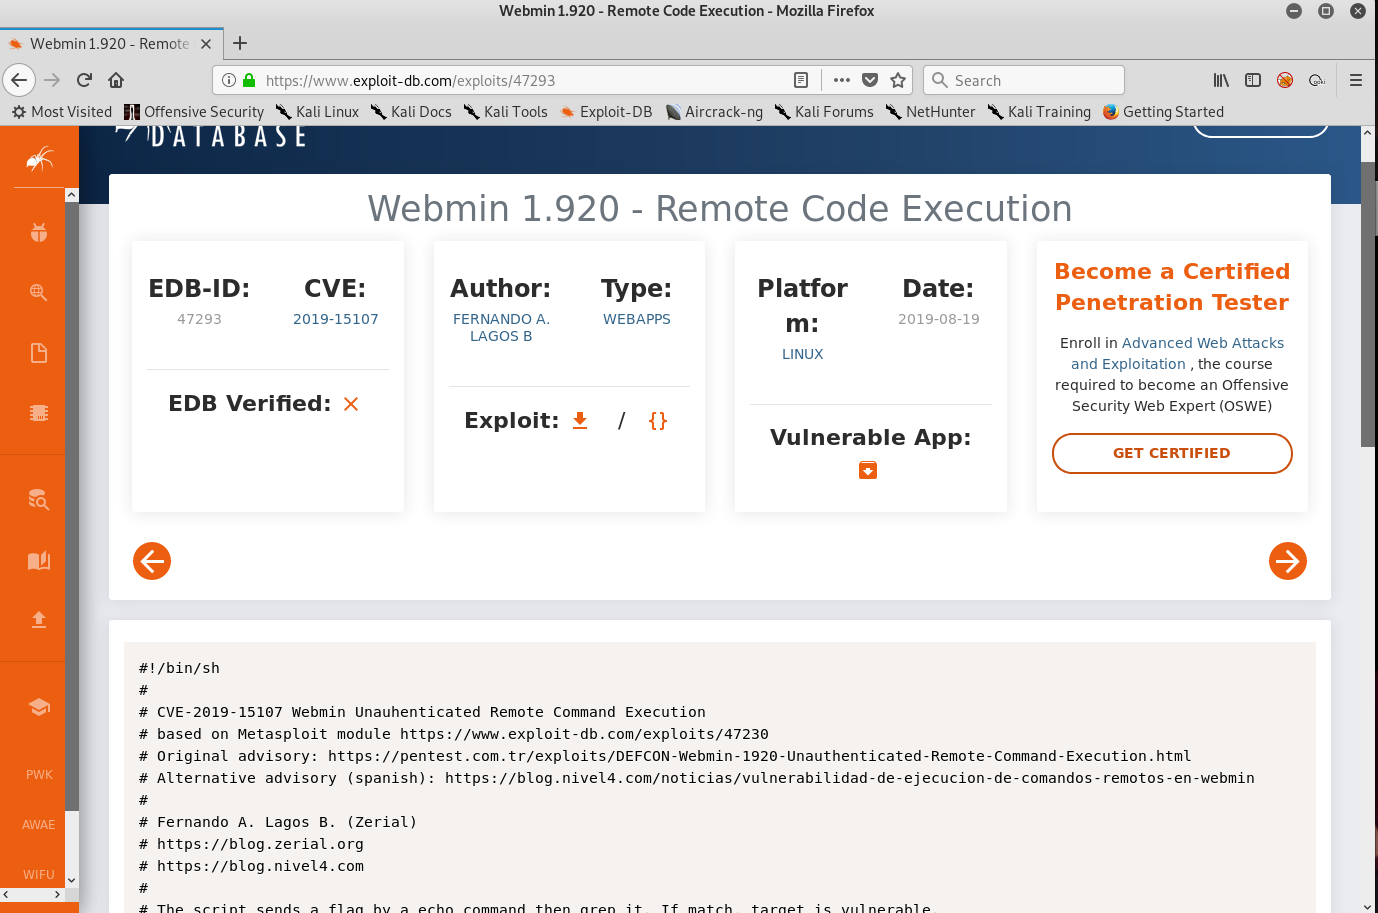Image resolution: width=1378 pixels, height=913 pixels.
Task: Open the SearchSploit Manual book icon
Action: click(39, 560)
